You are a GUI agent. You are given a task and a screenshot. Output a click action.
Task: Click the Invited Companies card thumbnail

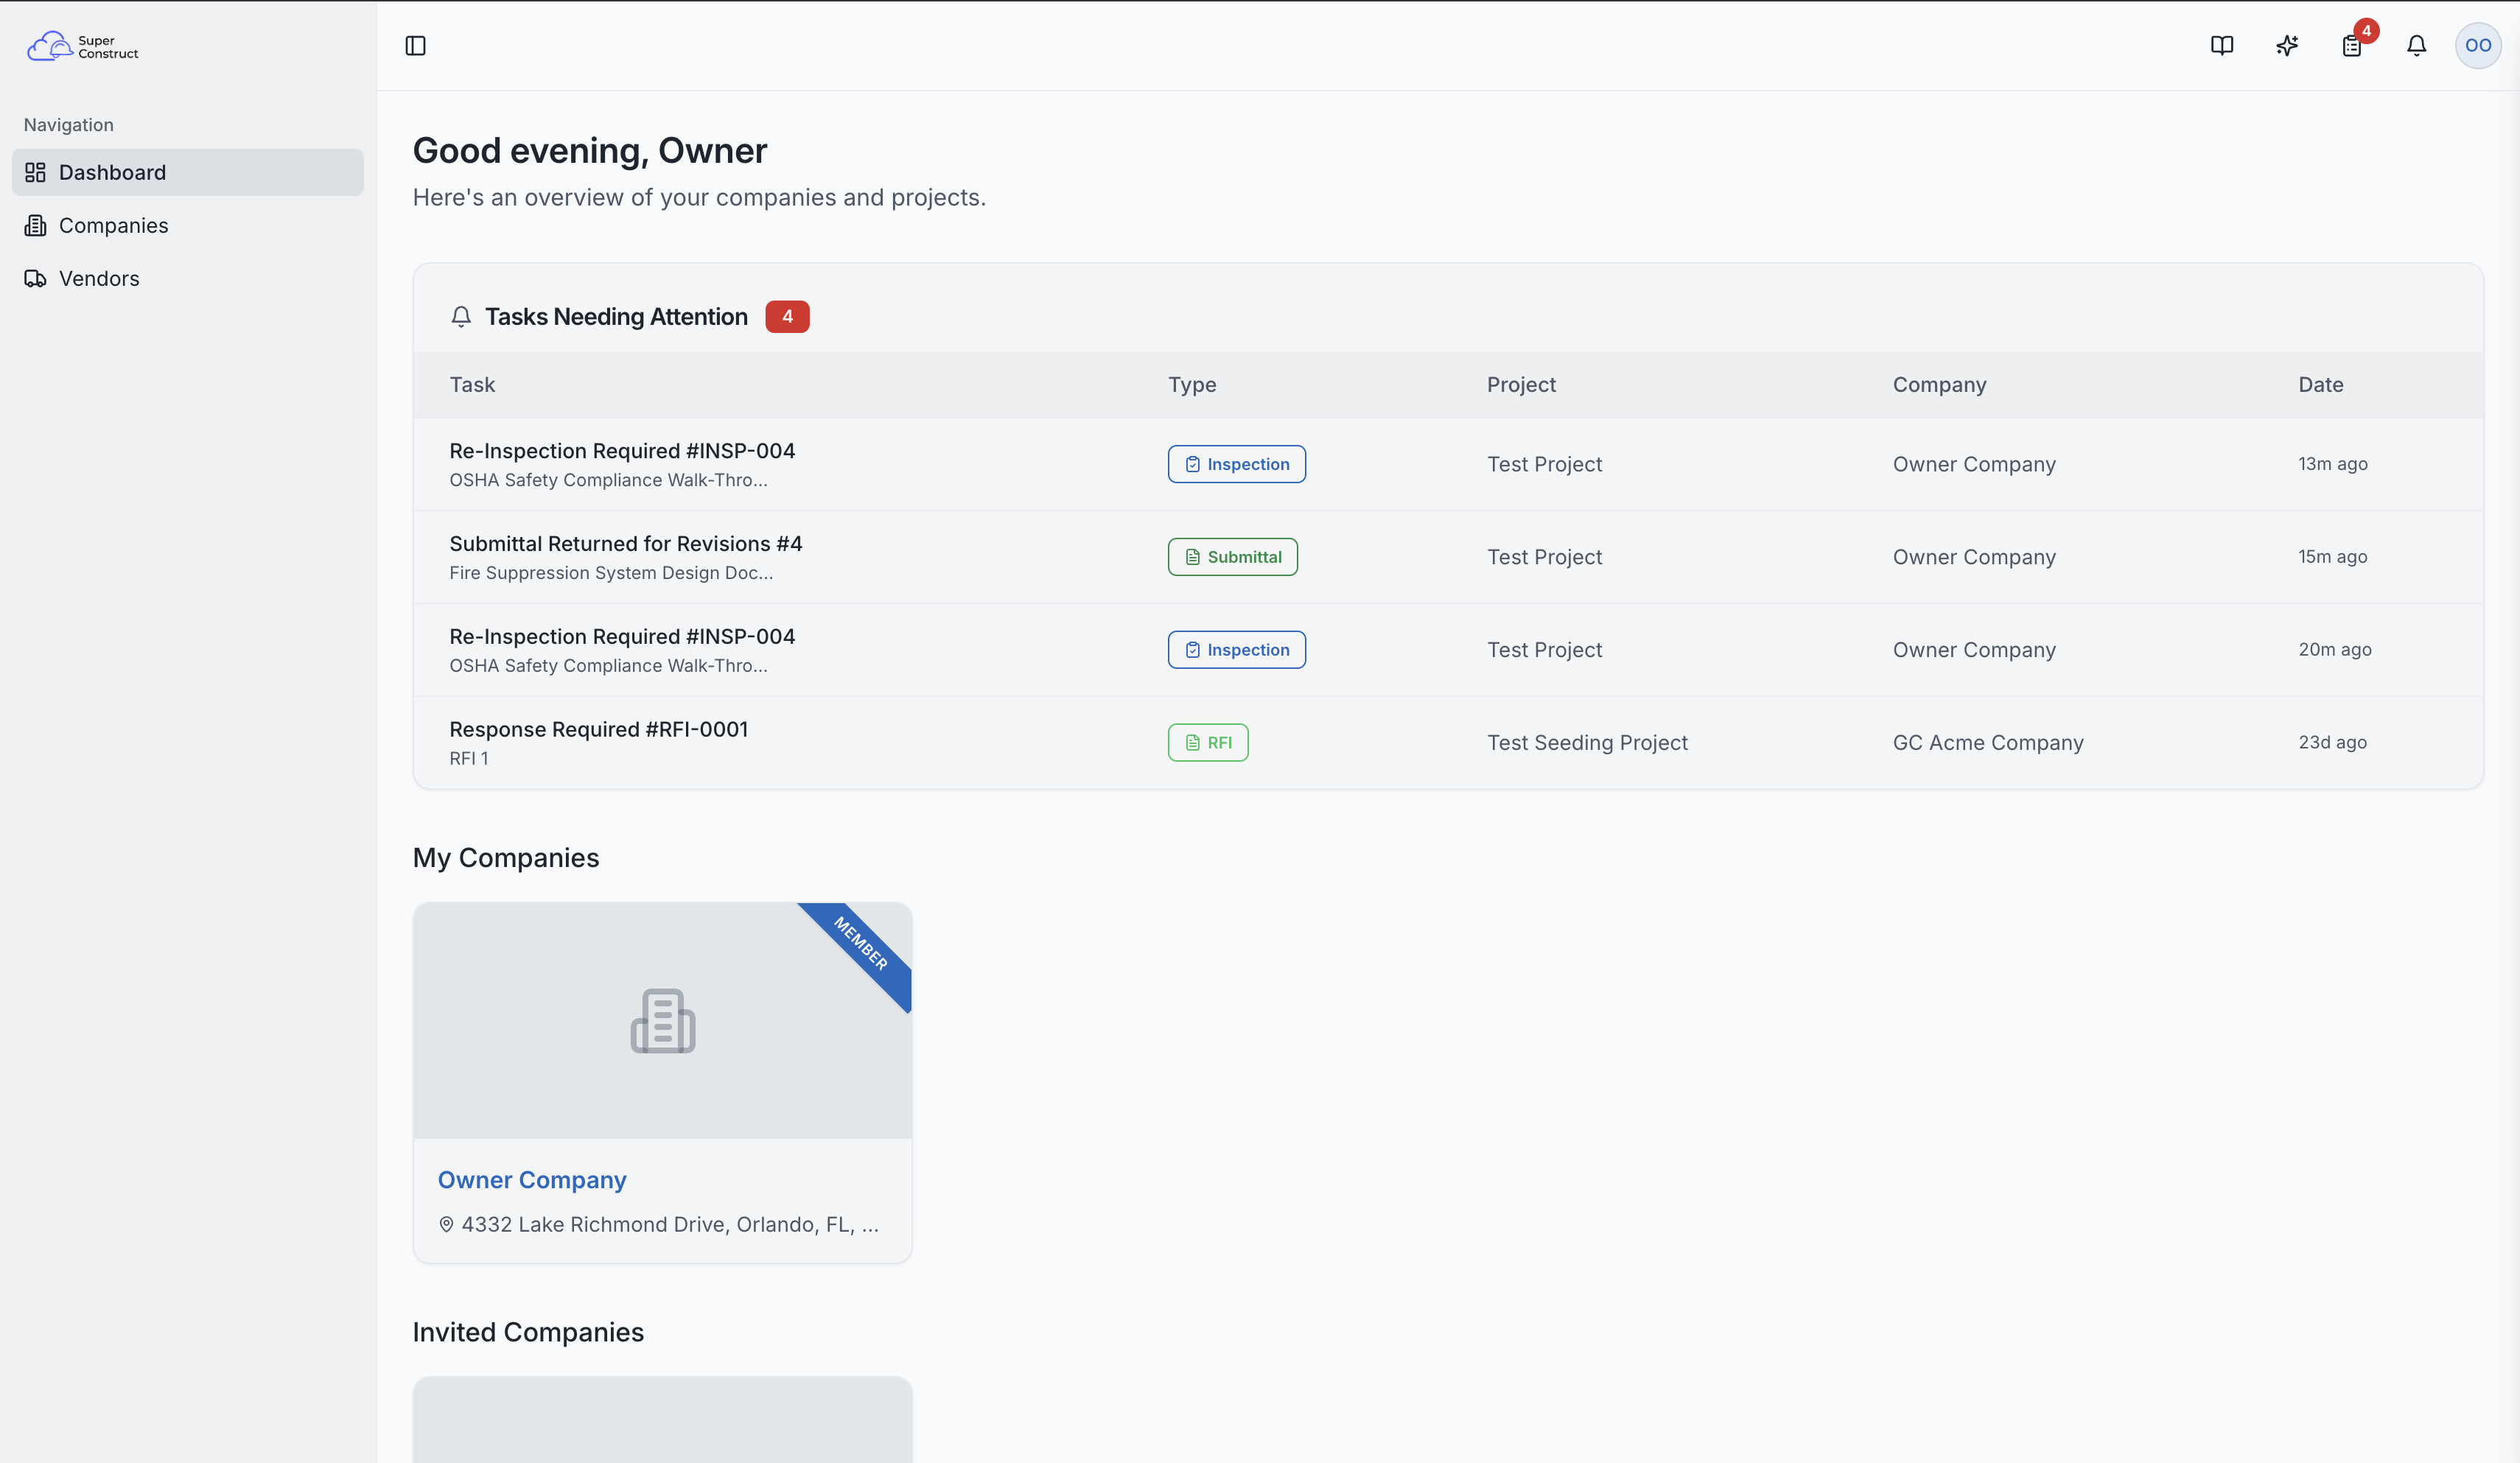click(663, 1420)
